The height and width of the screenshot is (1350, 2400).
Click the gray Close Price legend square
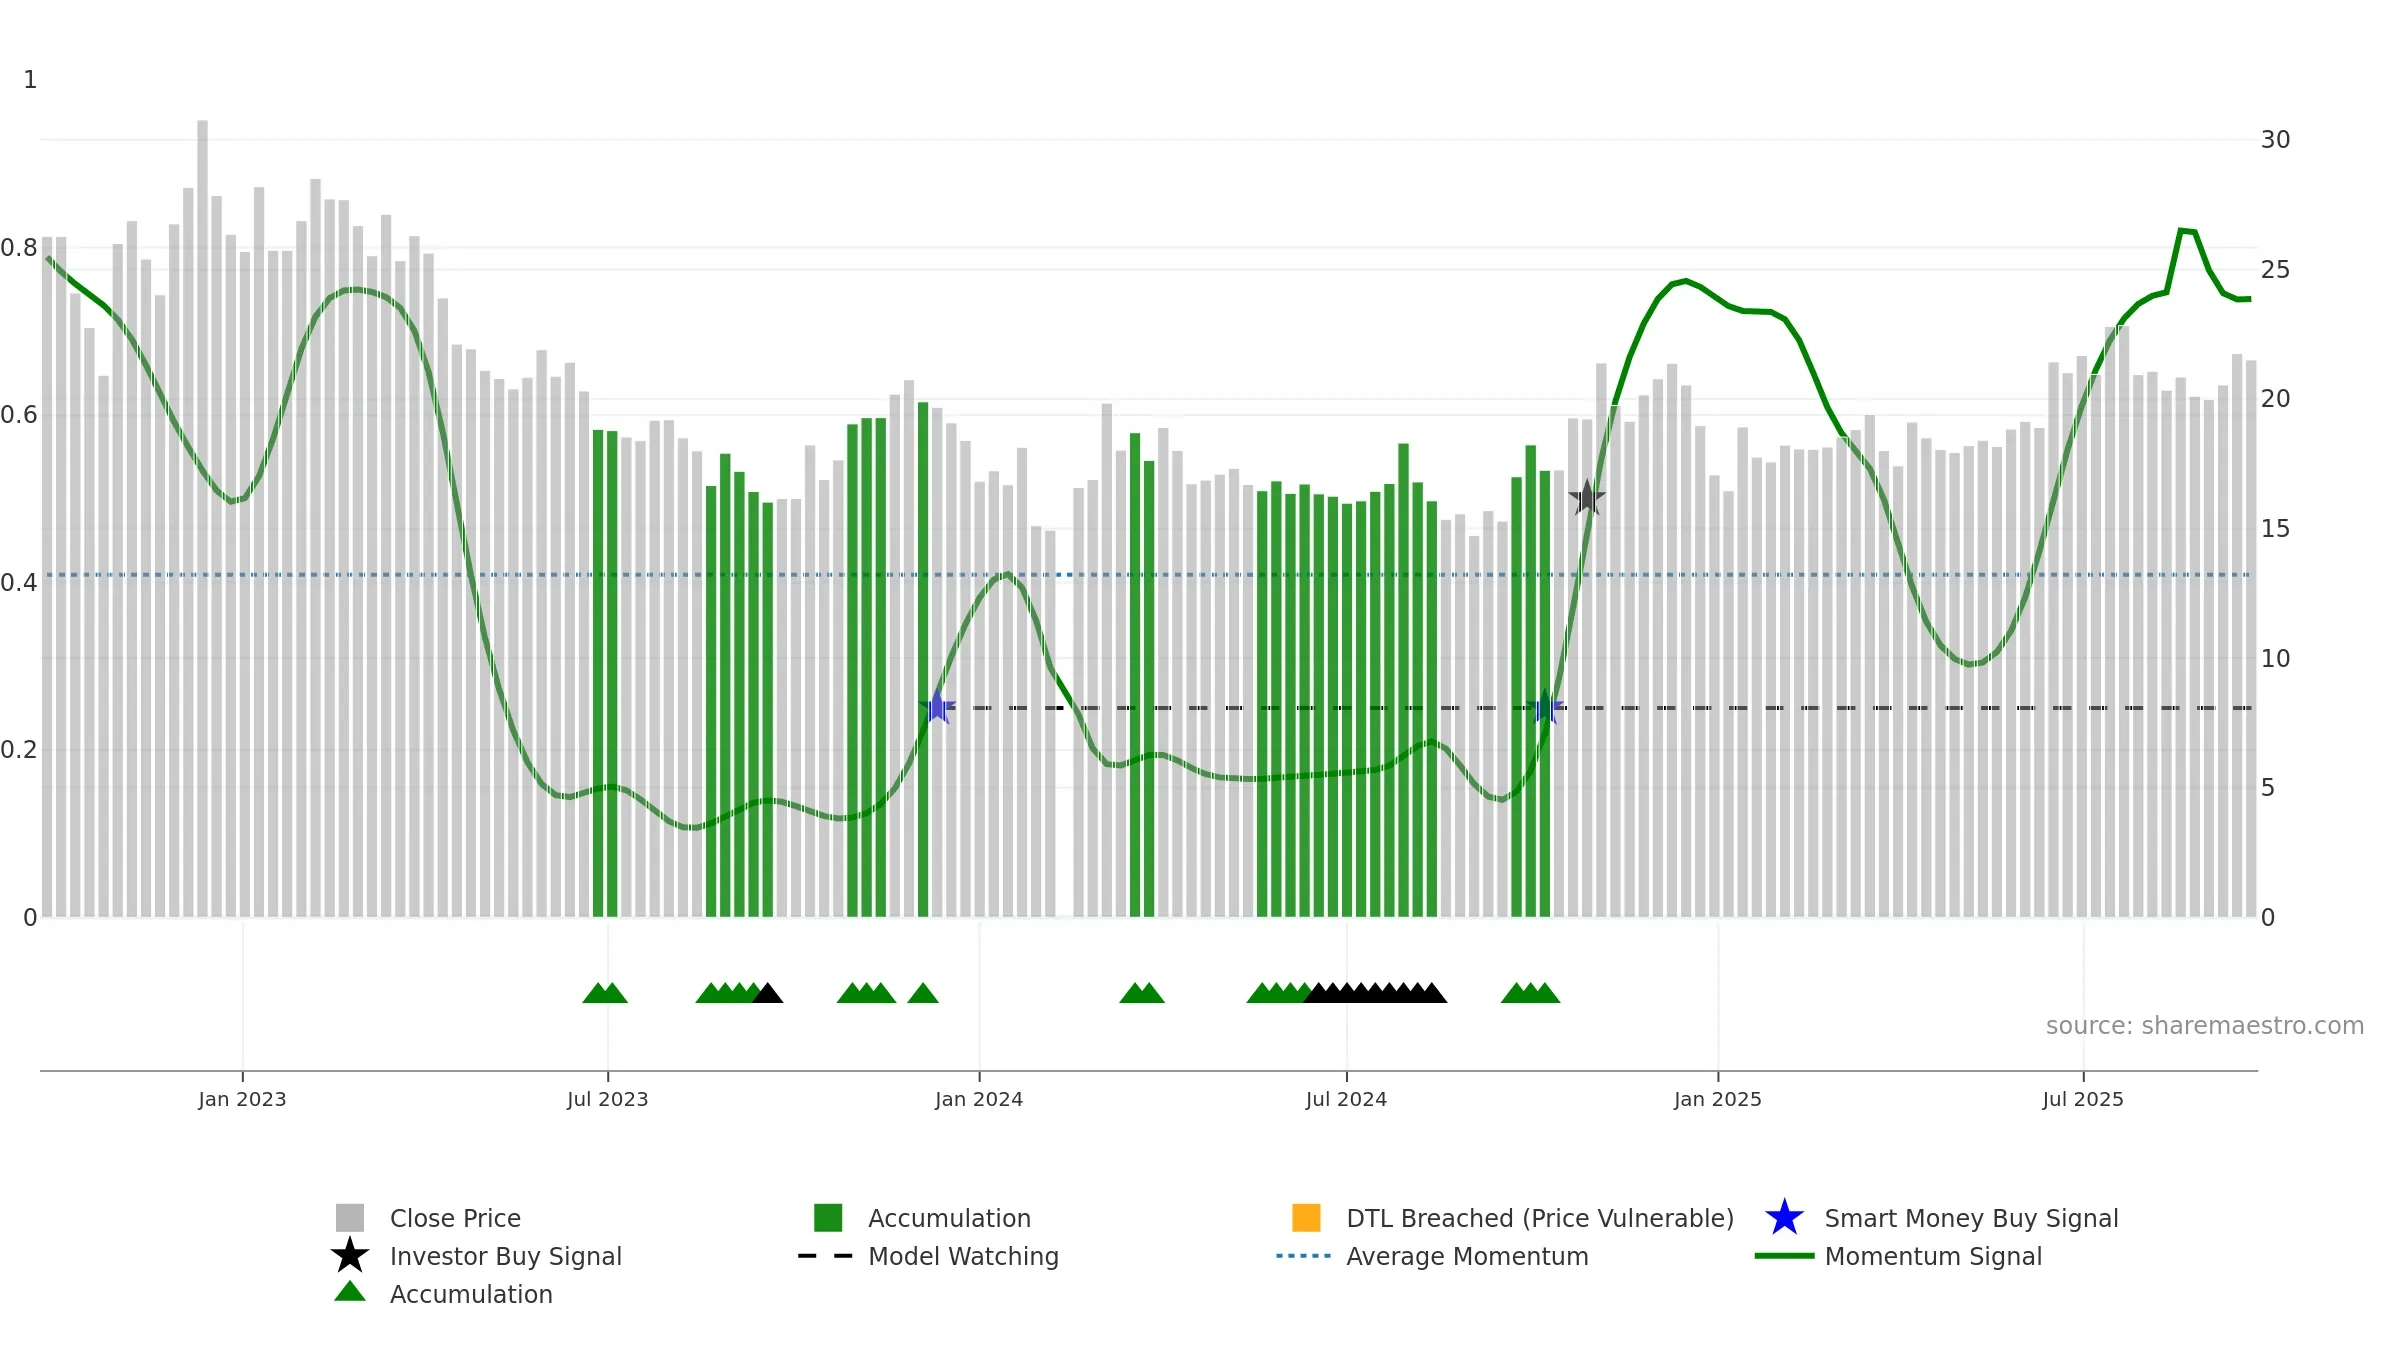pos(350,1218)
